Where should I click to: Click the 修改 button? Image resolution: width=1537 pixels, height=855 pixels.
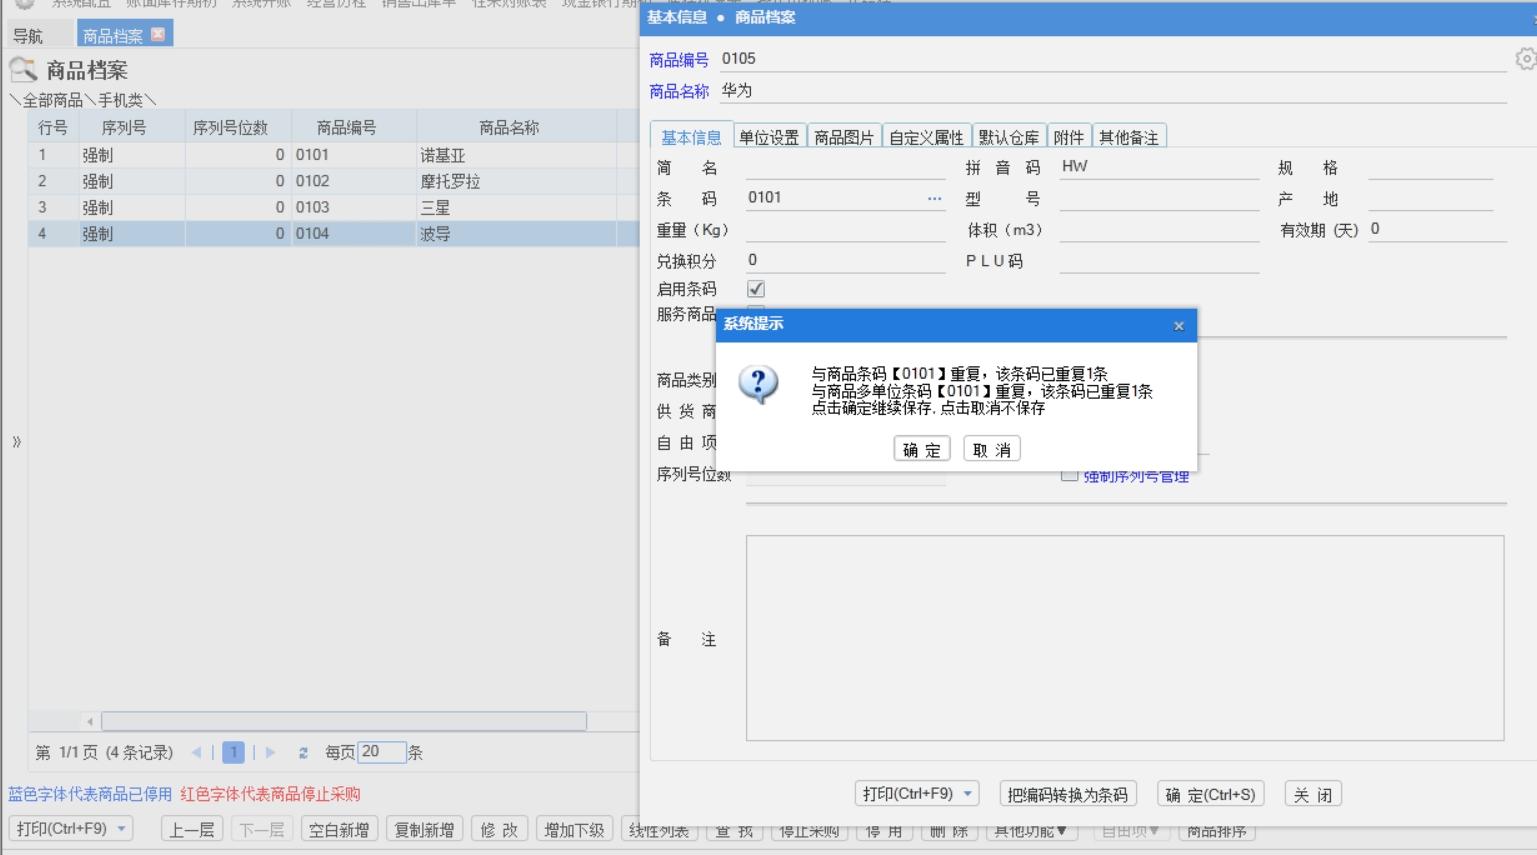pyautogui.click(x=499, y=829)
